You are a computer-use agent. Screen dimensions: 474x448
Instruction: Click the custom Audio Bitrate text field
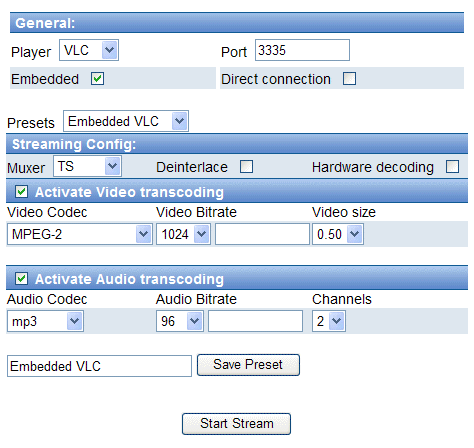[255, 321]
